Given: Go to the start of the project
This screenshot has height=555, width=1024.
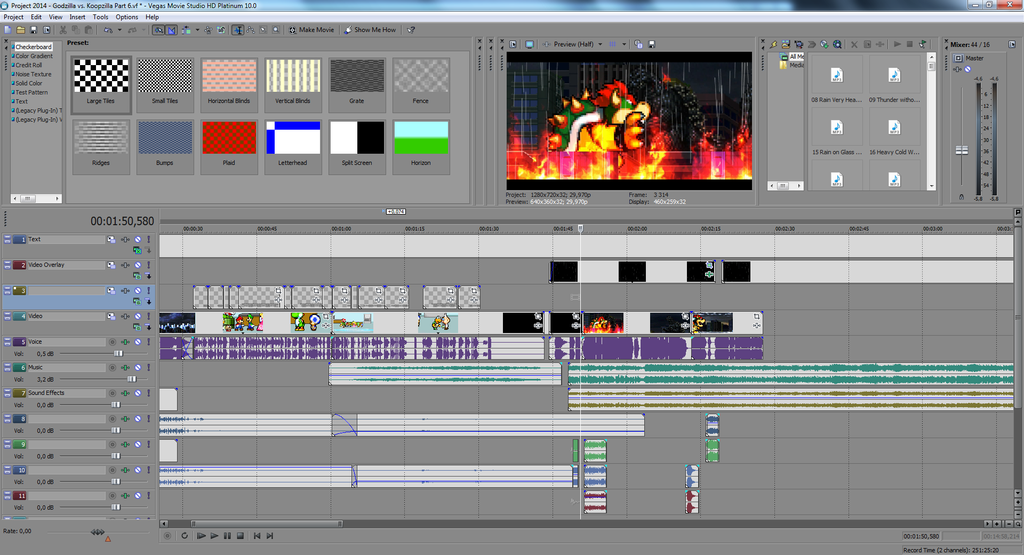Looking at the screenshot, I should coord(257,535).
